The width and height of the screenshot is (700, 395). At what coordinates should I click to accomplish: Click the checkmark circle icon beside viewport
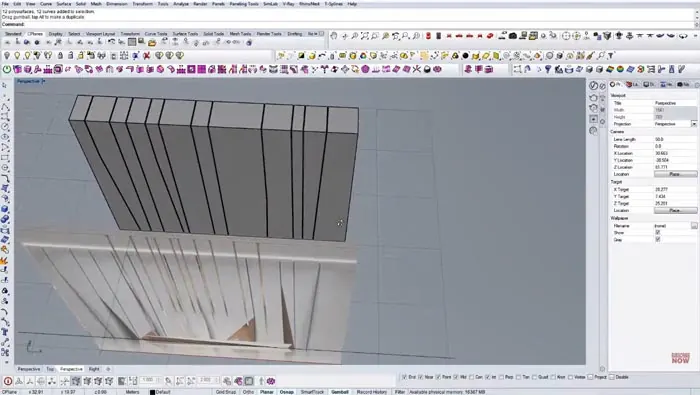tap(593, 85)
